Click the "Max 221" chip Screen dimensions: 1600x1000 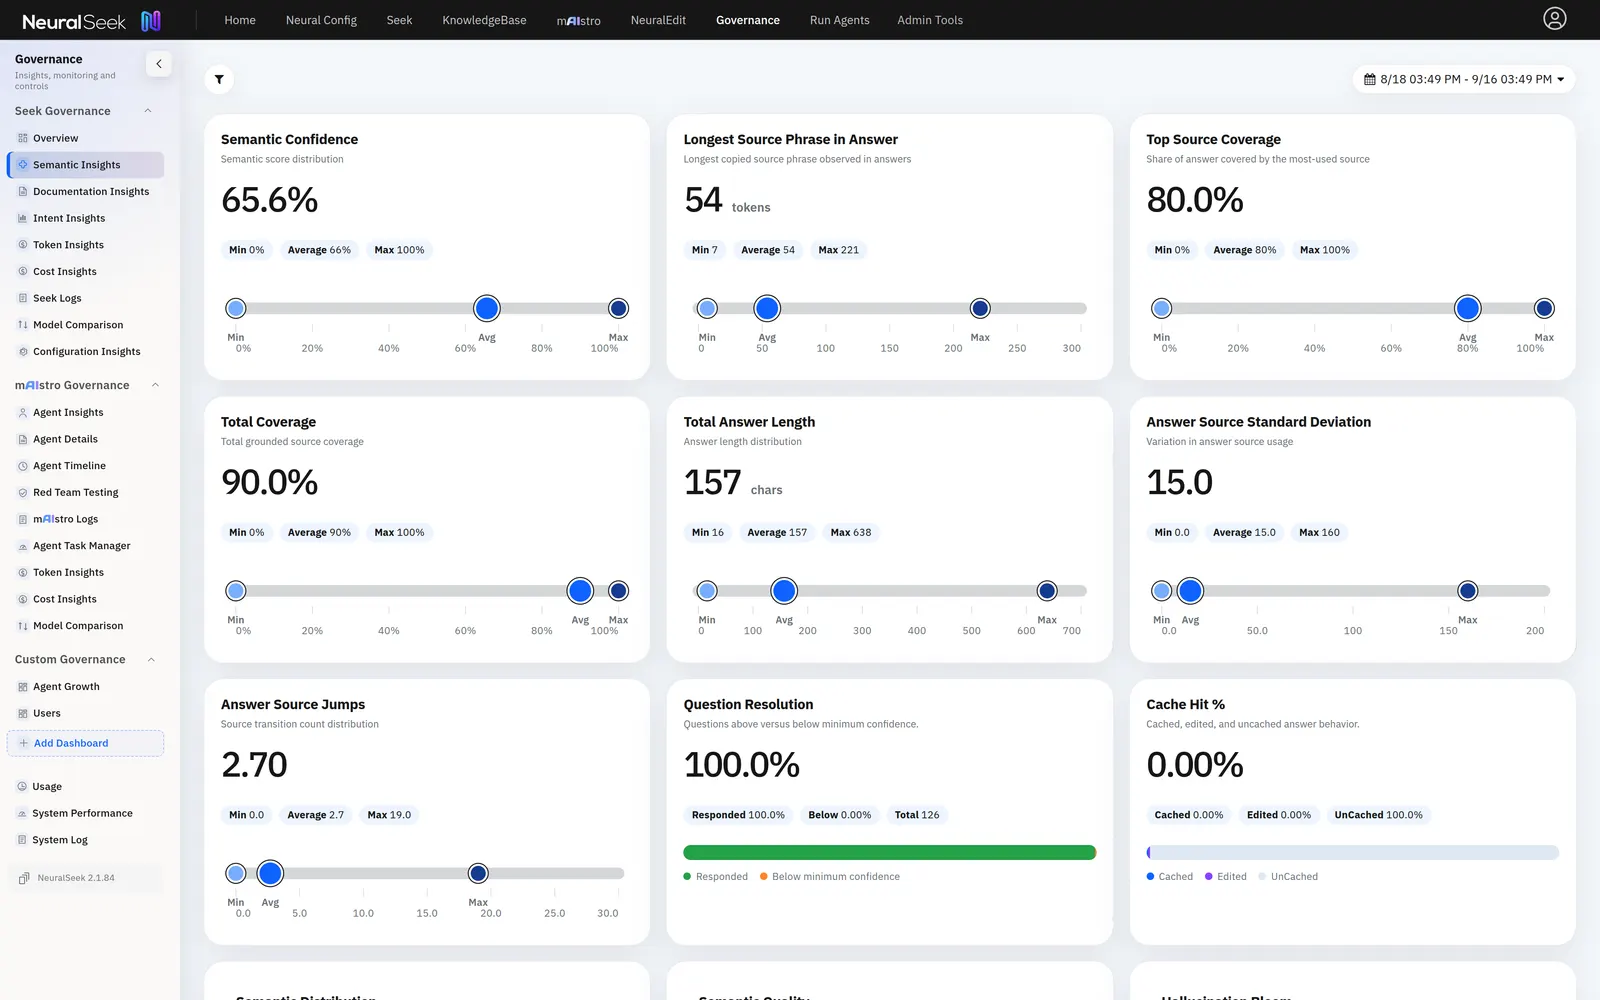[x=838, y=250]
